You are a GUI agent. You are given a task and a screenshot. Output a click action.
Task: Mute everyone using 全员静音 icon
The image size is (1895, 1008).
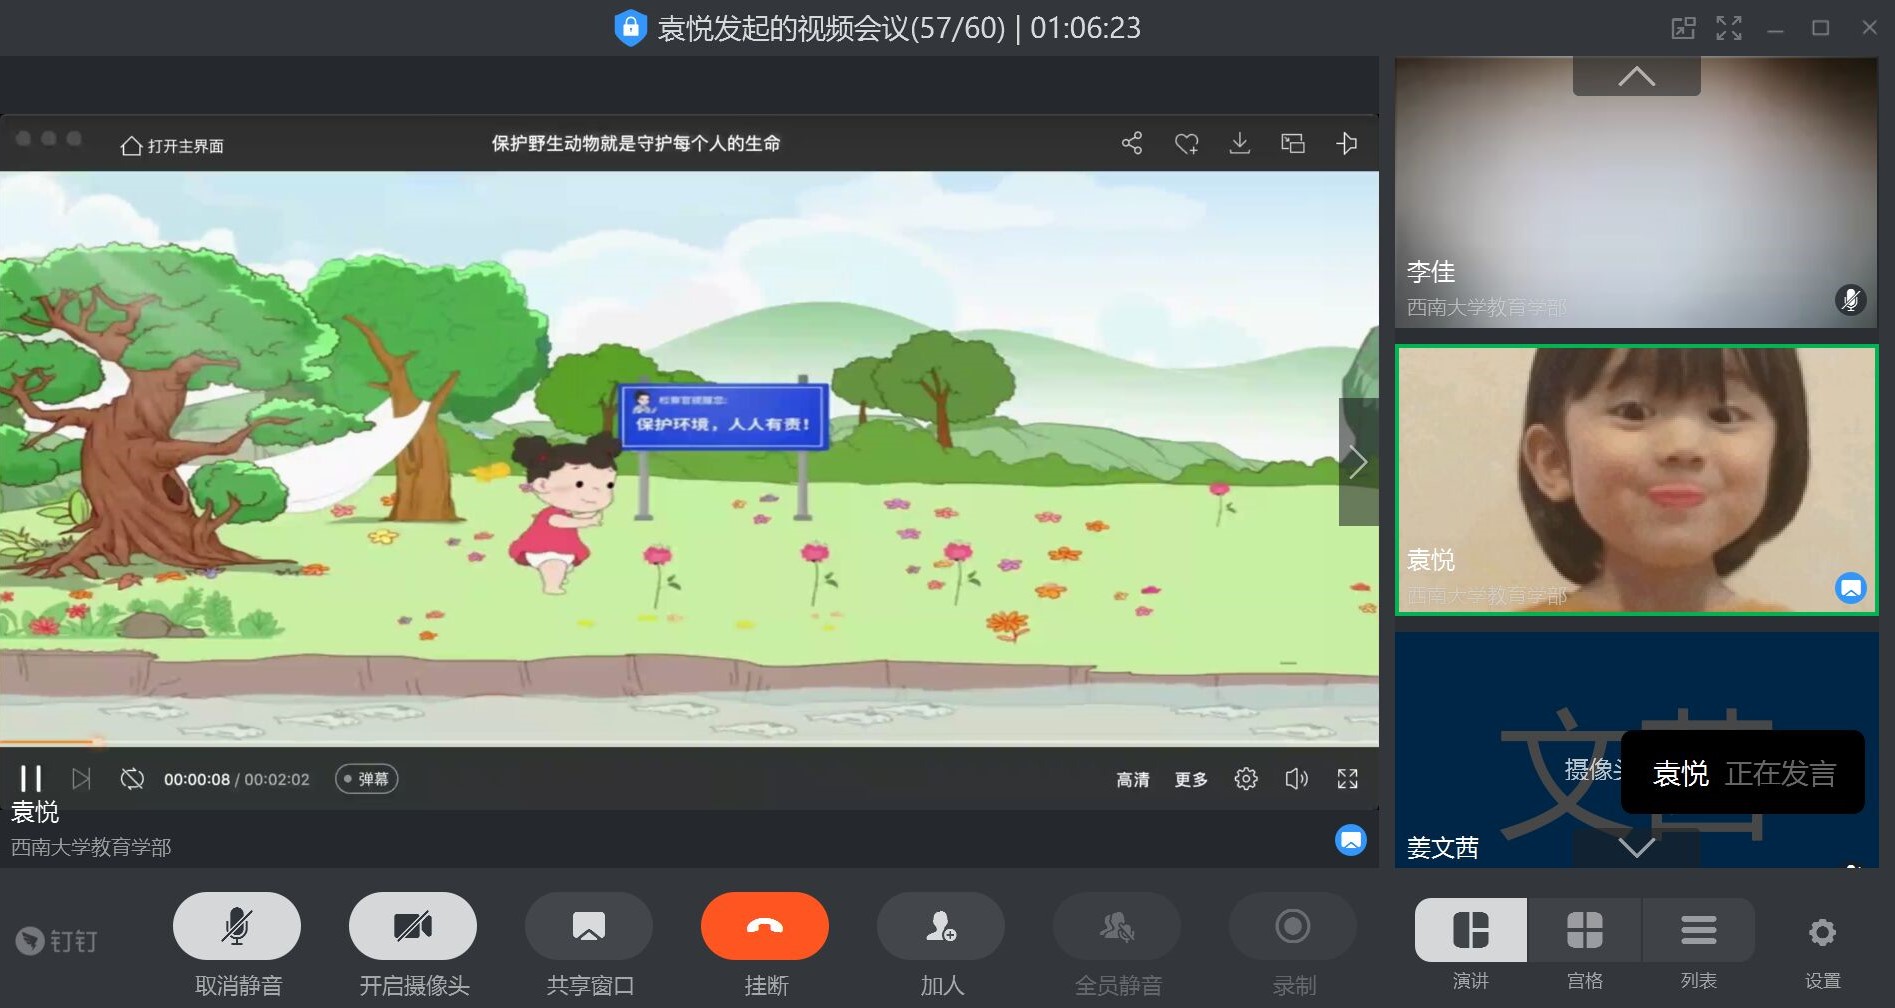pos(1117,926)
